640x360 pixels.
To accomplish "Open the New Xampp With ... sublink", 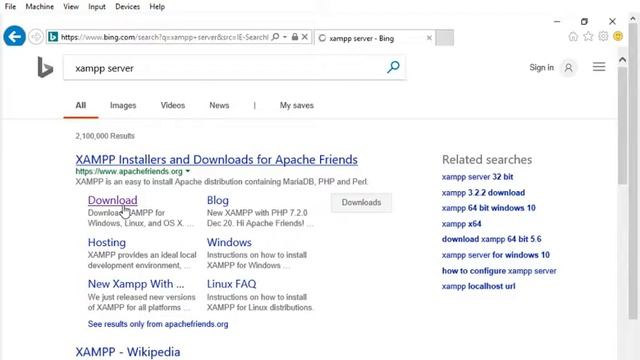I will pos(136,284).
